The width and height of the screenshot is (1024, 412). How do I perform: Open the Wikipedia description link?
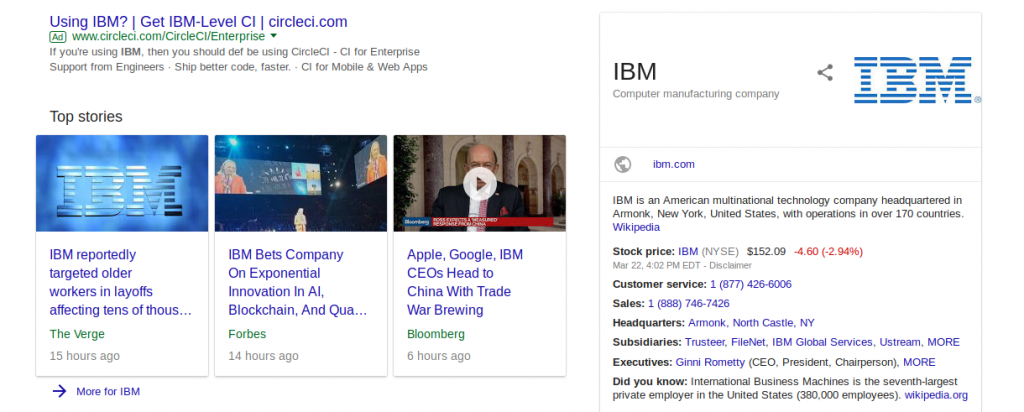click(x=636, y=227)
